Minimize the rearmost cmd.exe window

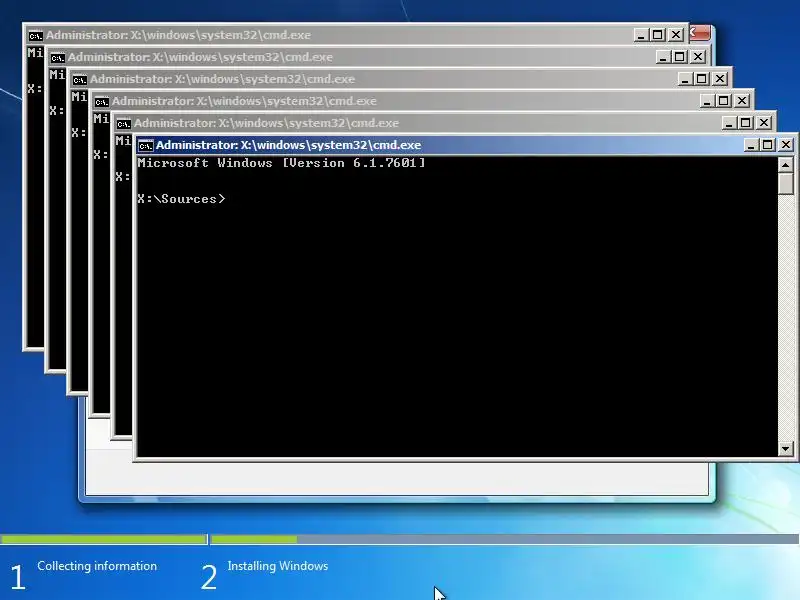(641, 35)
